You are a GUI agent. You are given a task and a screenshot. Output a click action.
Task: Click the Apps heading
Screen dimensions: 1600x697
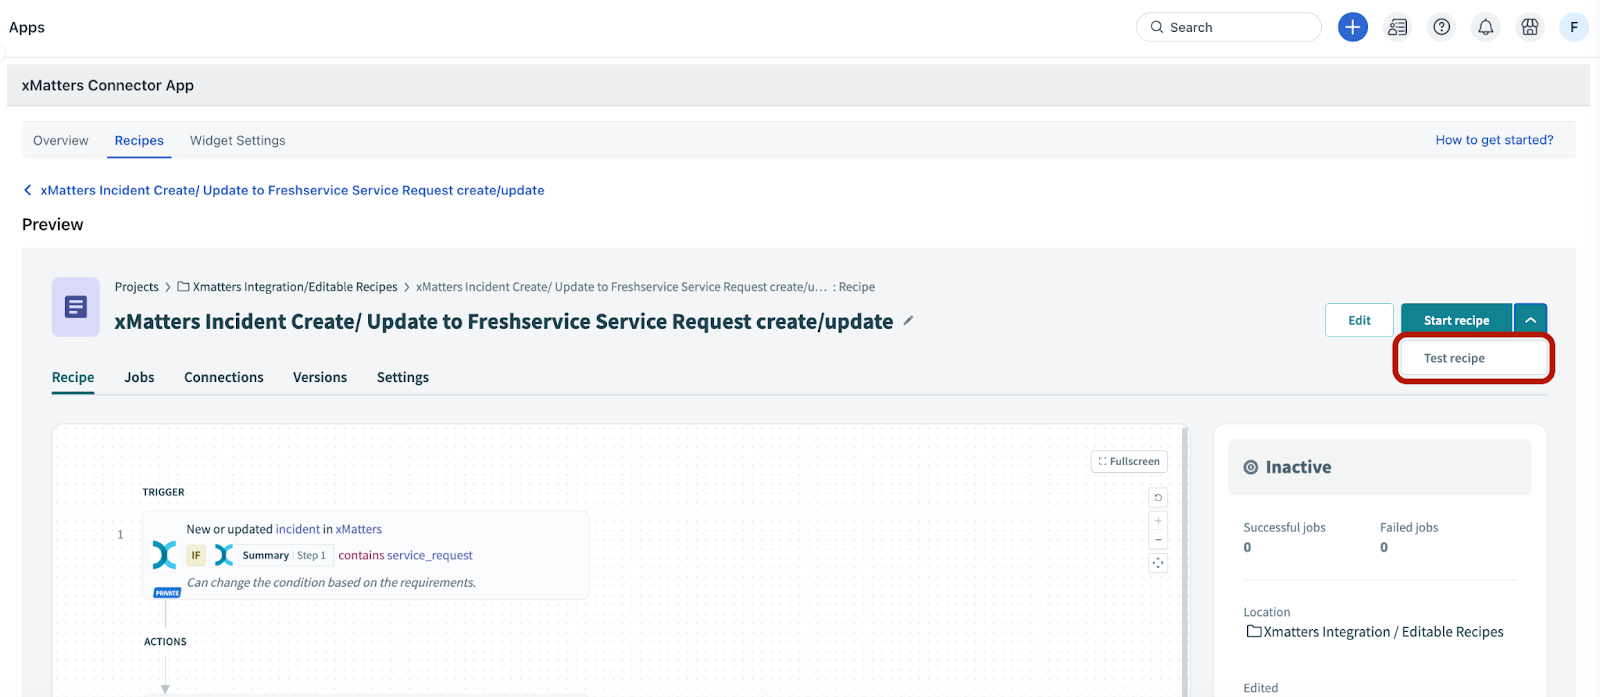click(x=27, y=27)
